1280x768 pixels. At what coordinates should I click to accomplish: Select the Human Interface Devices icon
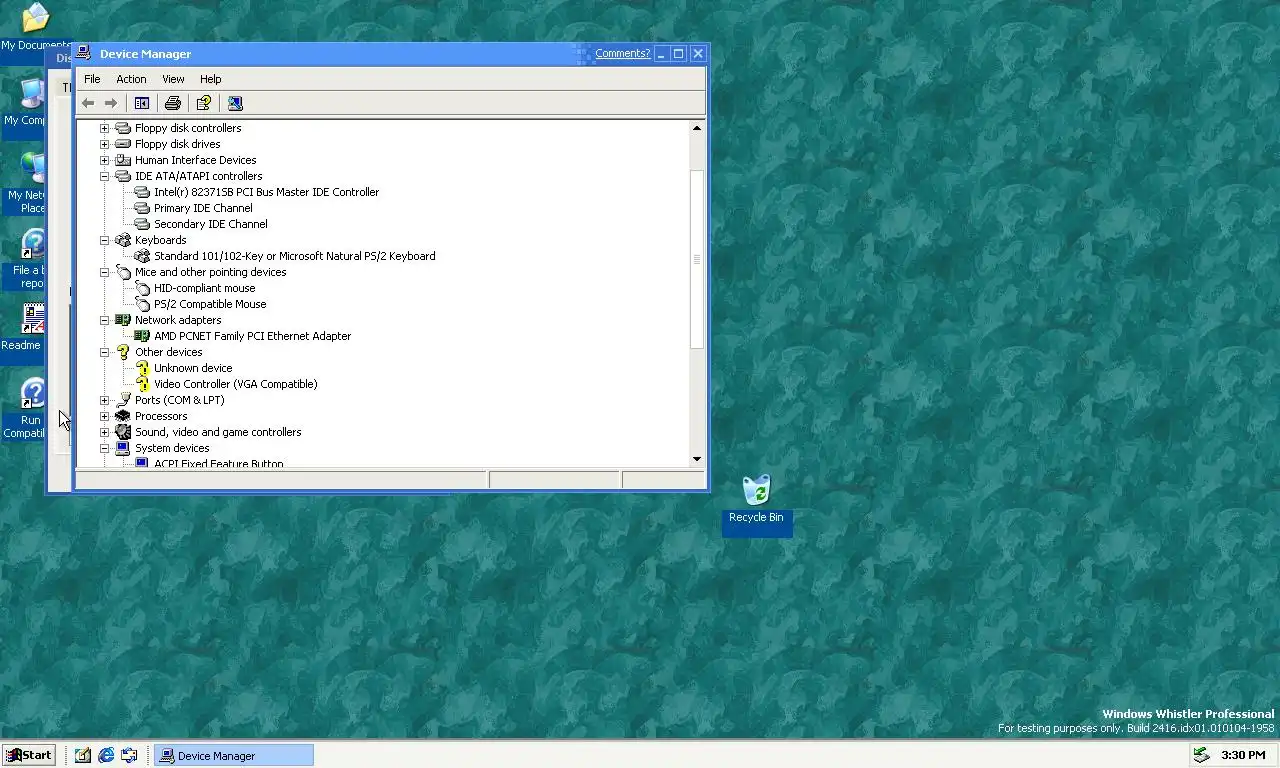pos(123,160)
